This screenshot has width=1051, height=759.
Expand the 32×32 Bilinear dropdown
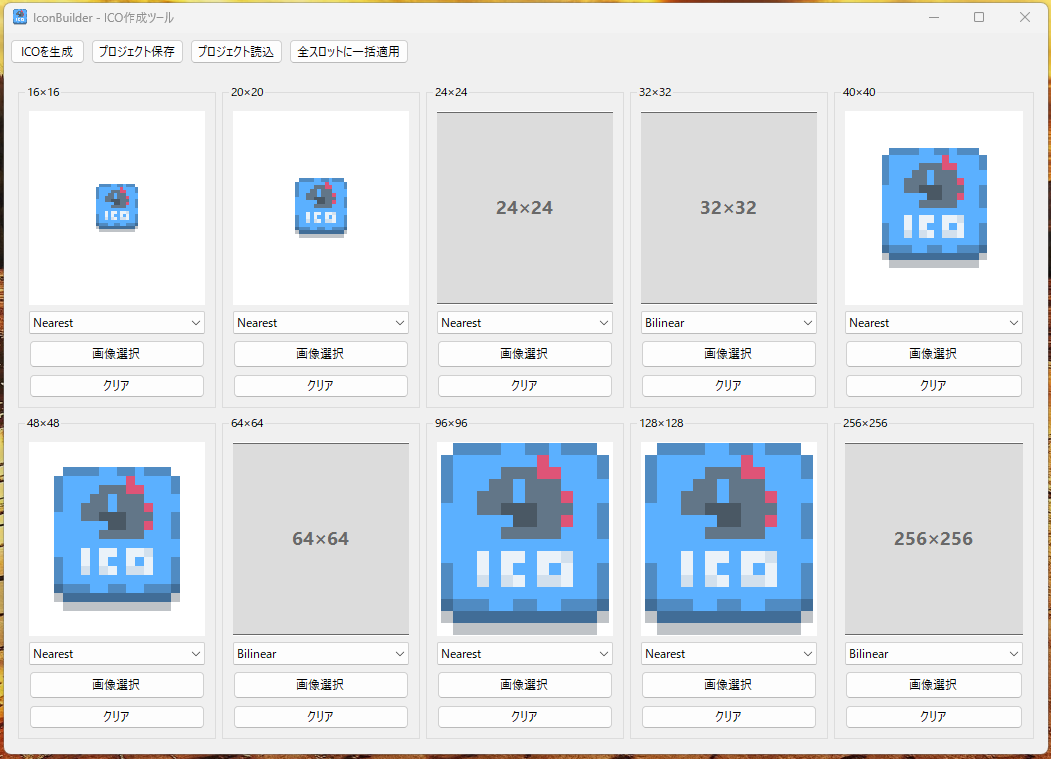(729, 323)
